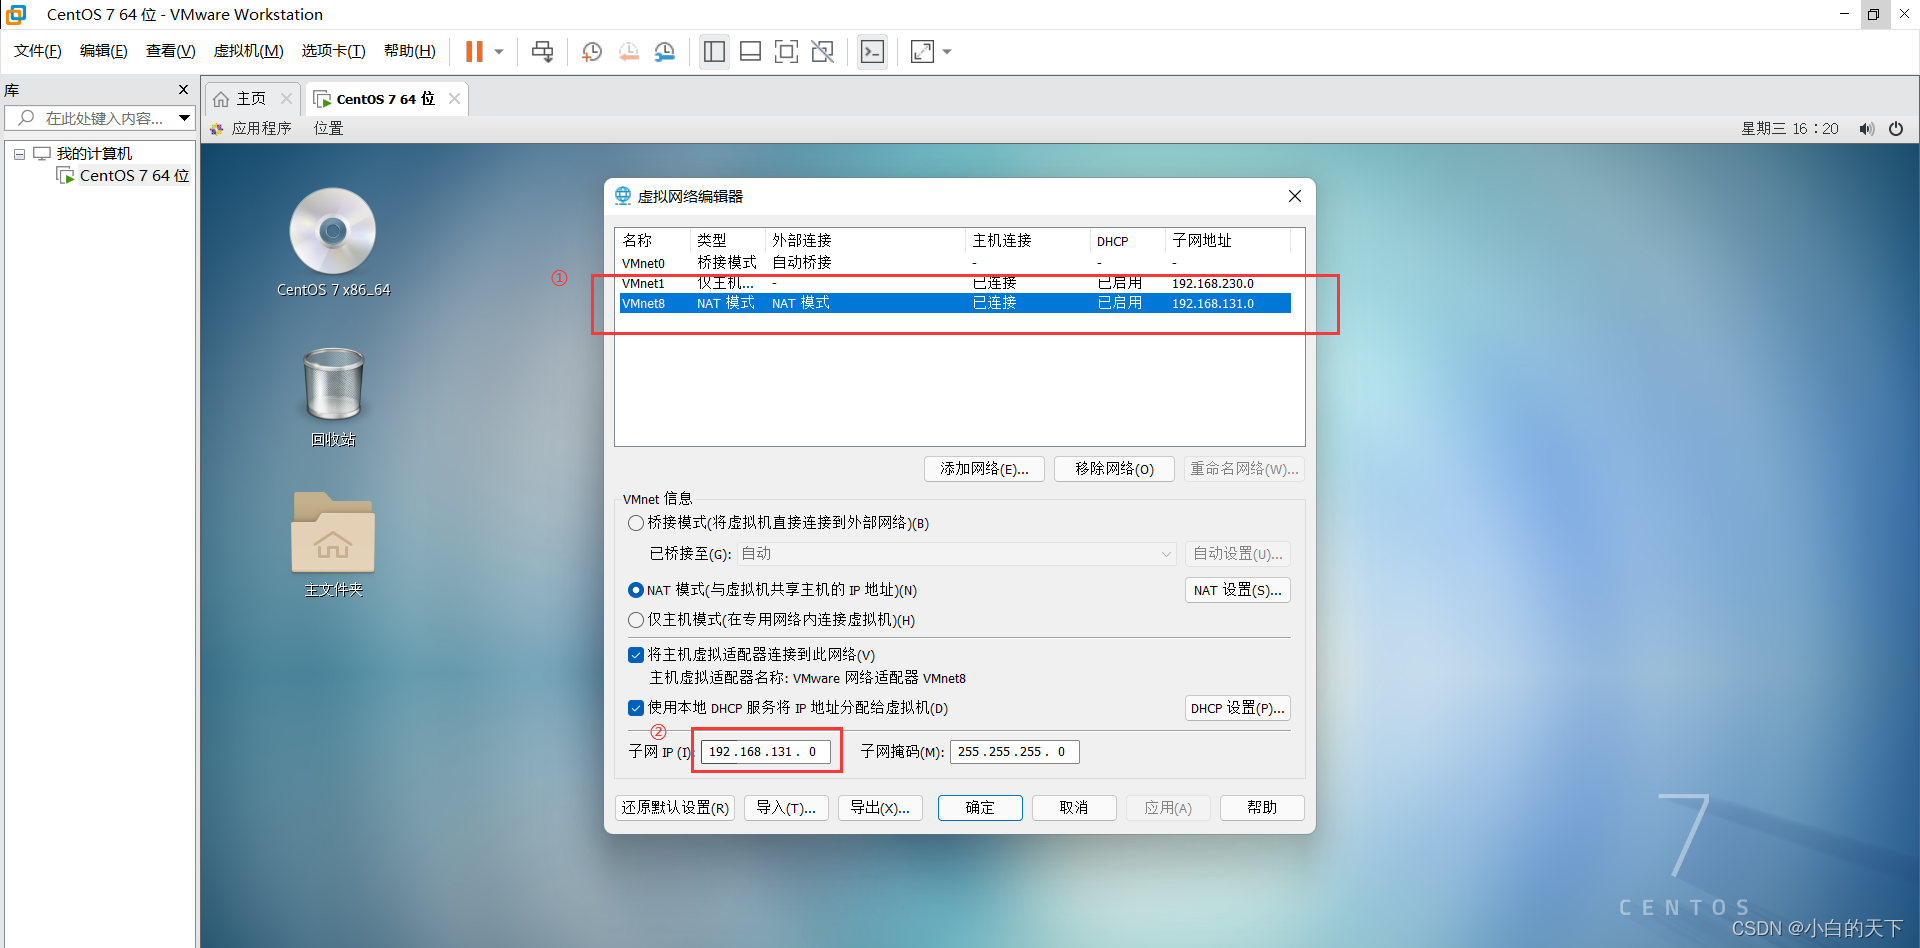Open the console view icon
1920x948 pixels.
(x=872, y=51)
